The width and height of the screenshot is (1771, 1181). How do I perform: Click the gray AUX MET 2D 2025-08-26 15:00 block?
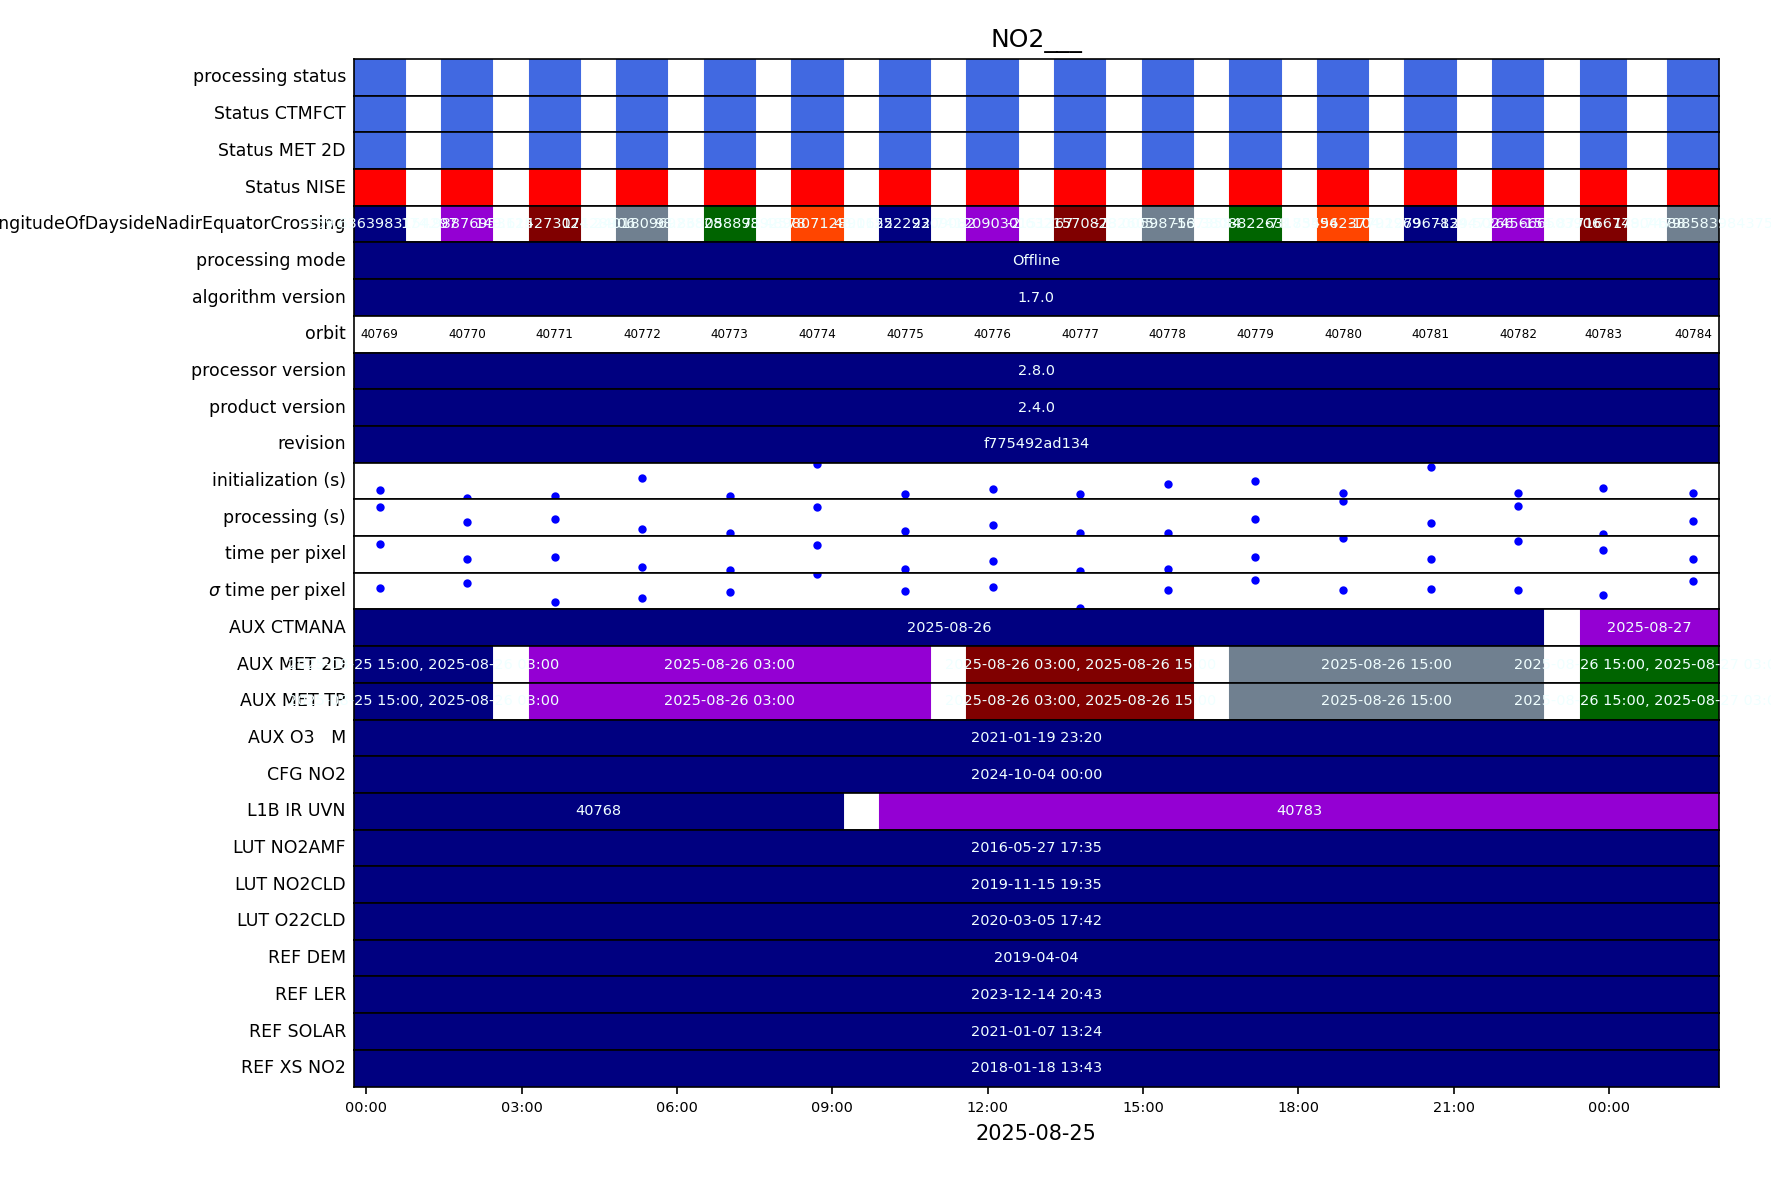[1385, 664]
